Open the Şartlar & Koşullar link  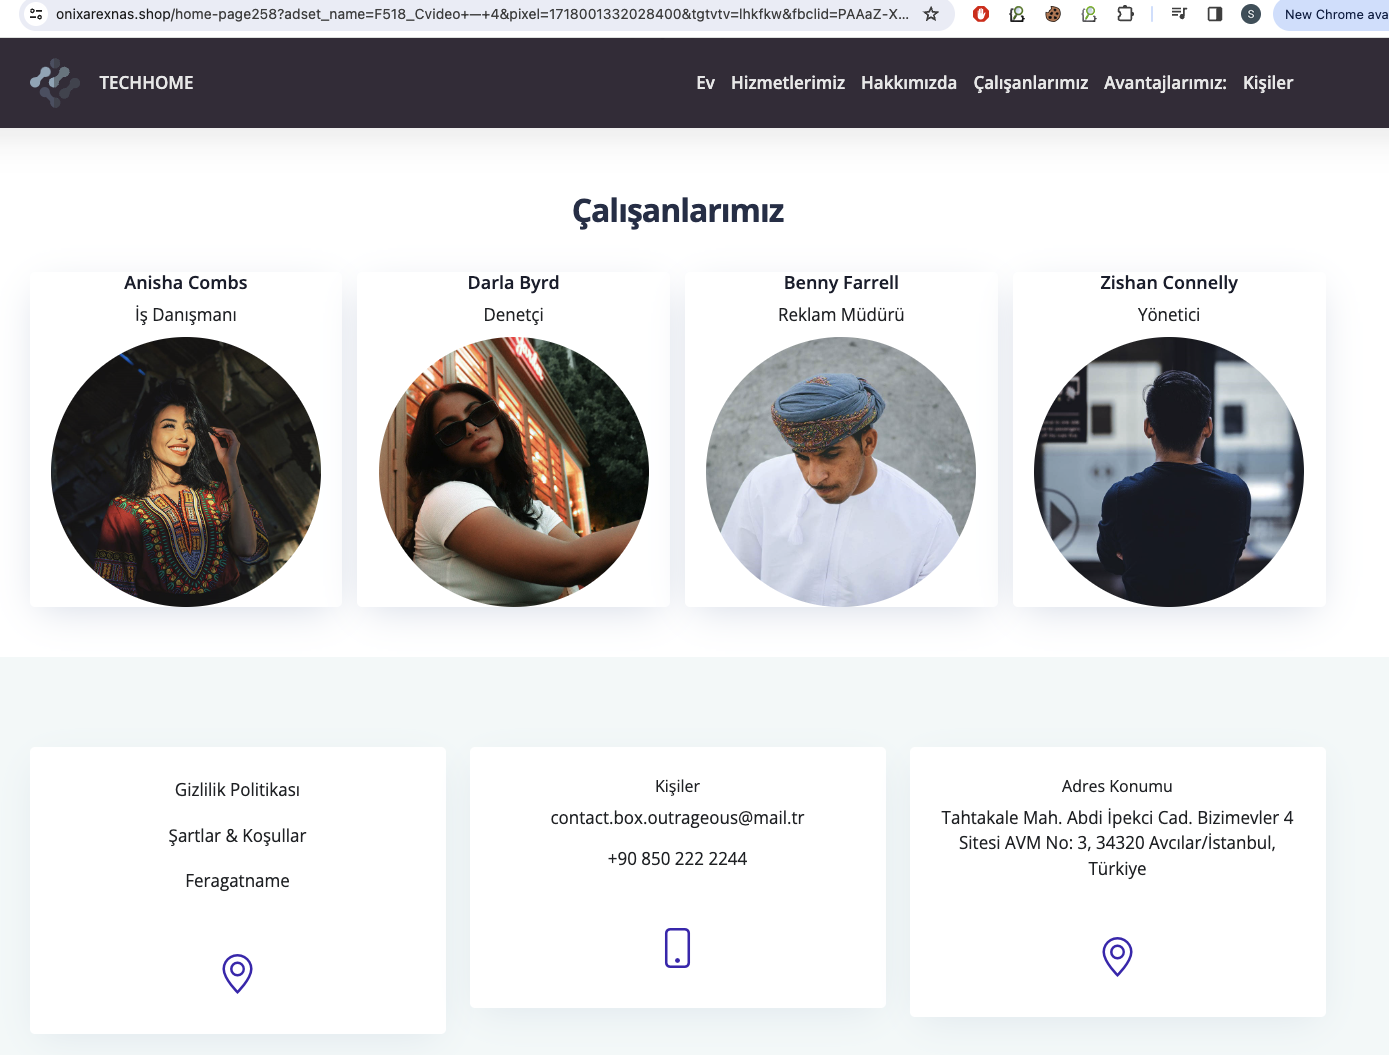(237, 836)
